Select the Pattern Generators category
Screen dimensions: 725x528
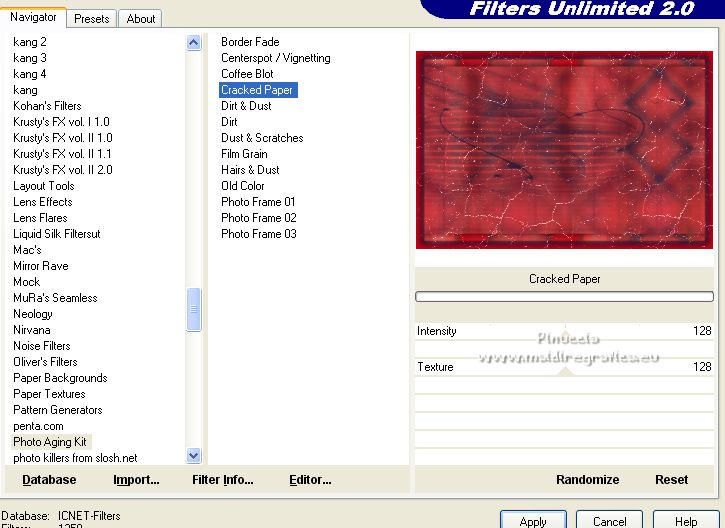coord(57,410)
